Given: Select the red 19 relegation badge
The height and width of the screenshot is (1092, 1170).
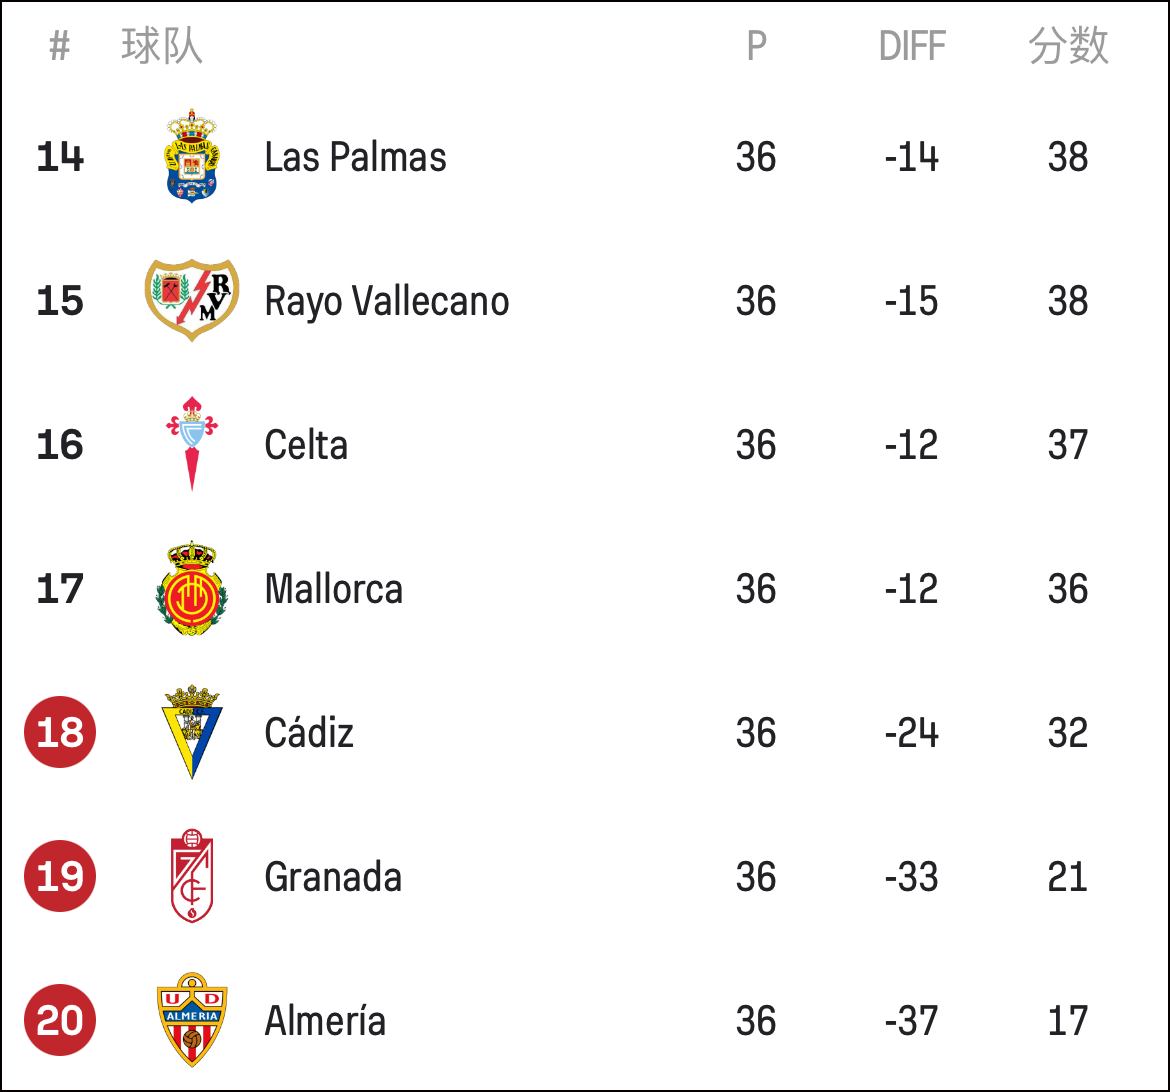Looking at the screenshot, I should (x=60, y=876).
